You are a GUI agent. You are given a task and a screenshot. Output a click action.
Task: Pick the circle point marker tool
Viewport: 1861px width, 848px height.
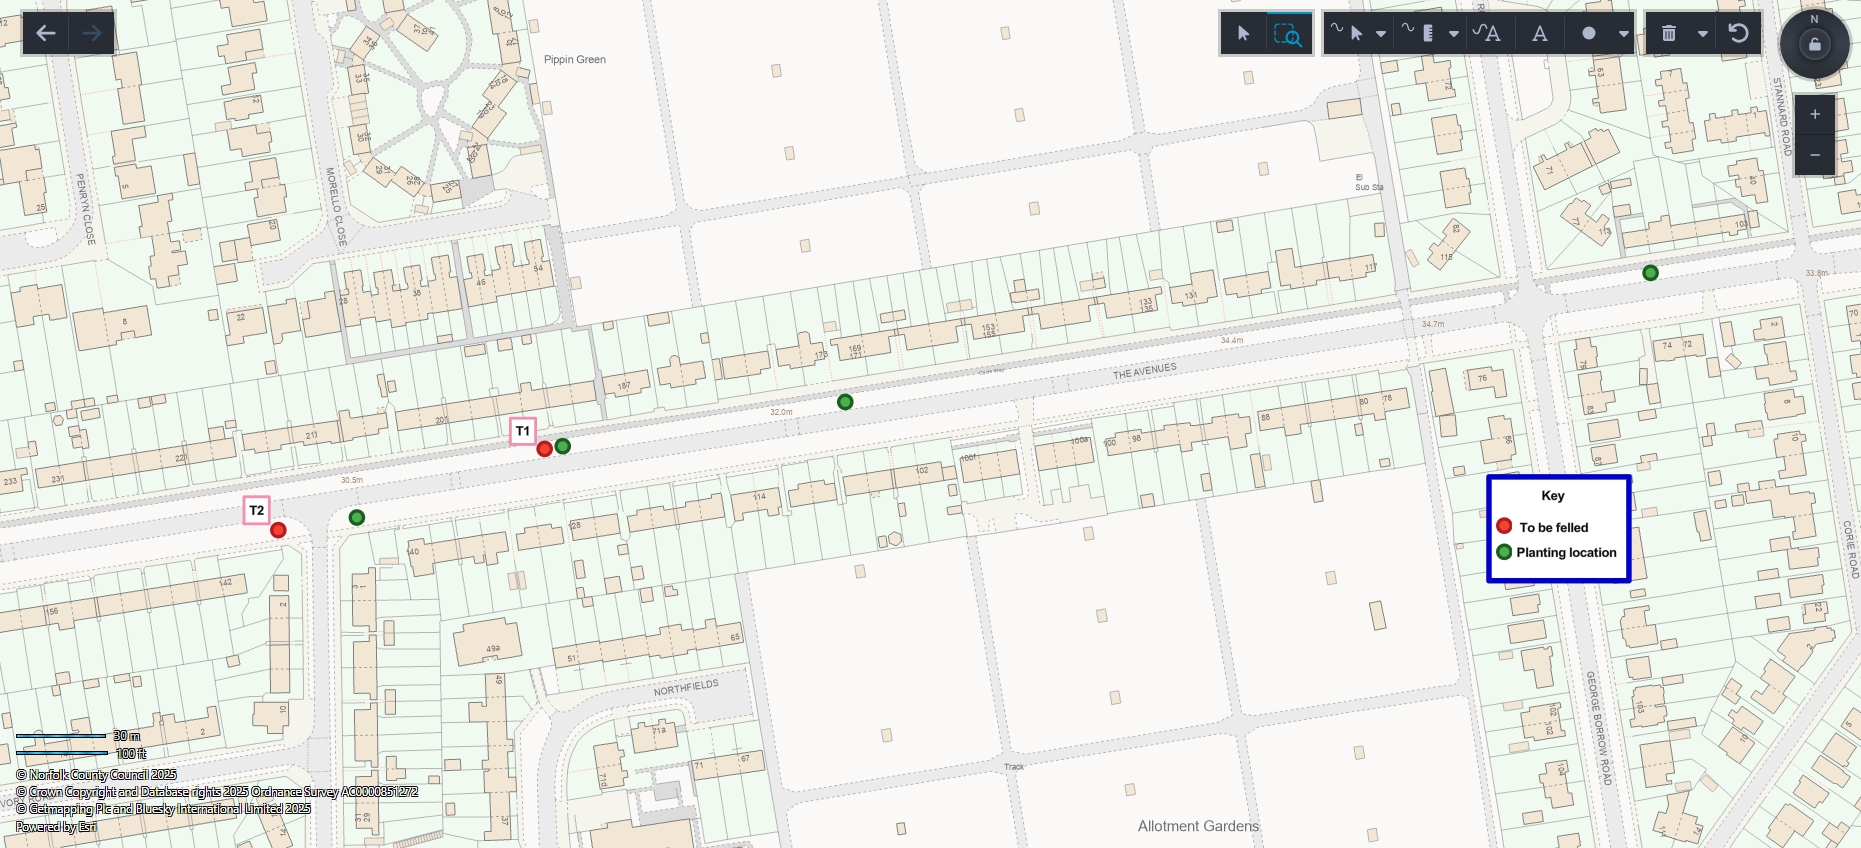1589,34
